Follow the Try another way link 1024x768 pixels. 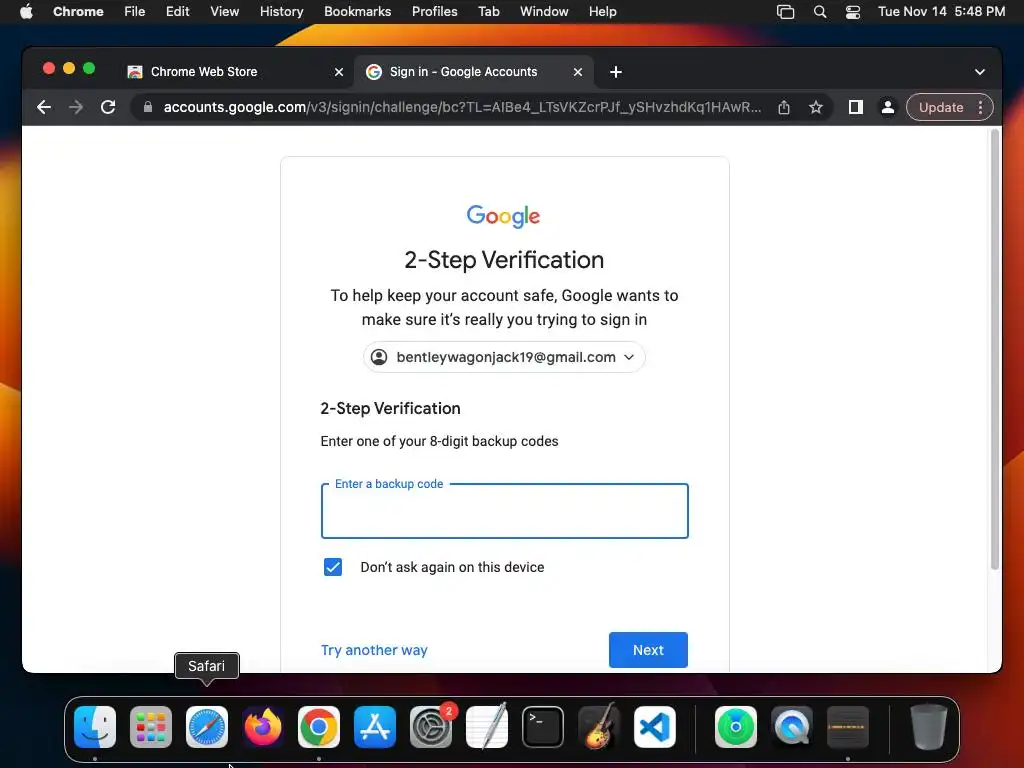pyautogui.click(x=374, y=650)
